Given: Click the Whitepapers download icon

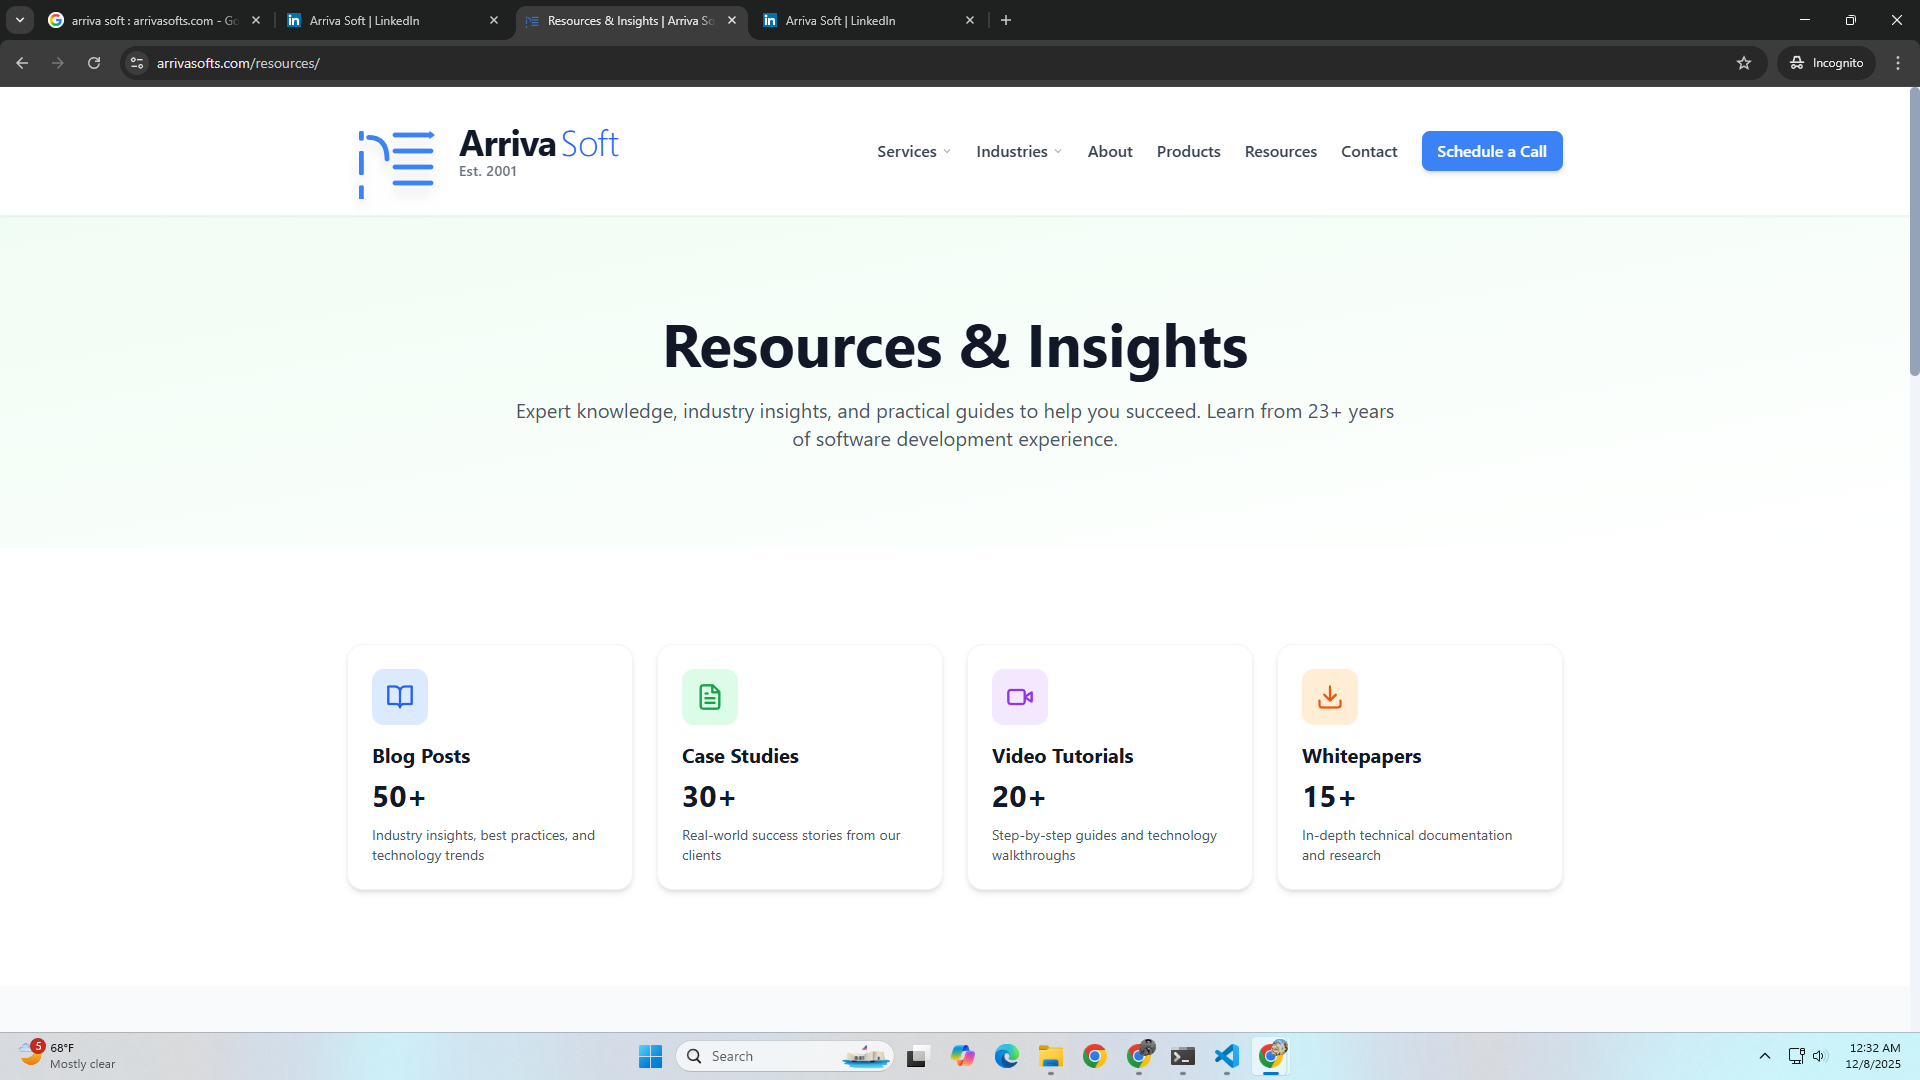Looking at the screenshot, I should pos(1329,697).
